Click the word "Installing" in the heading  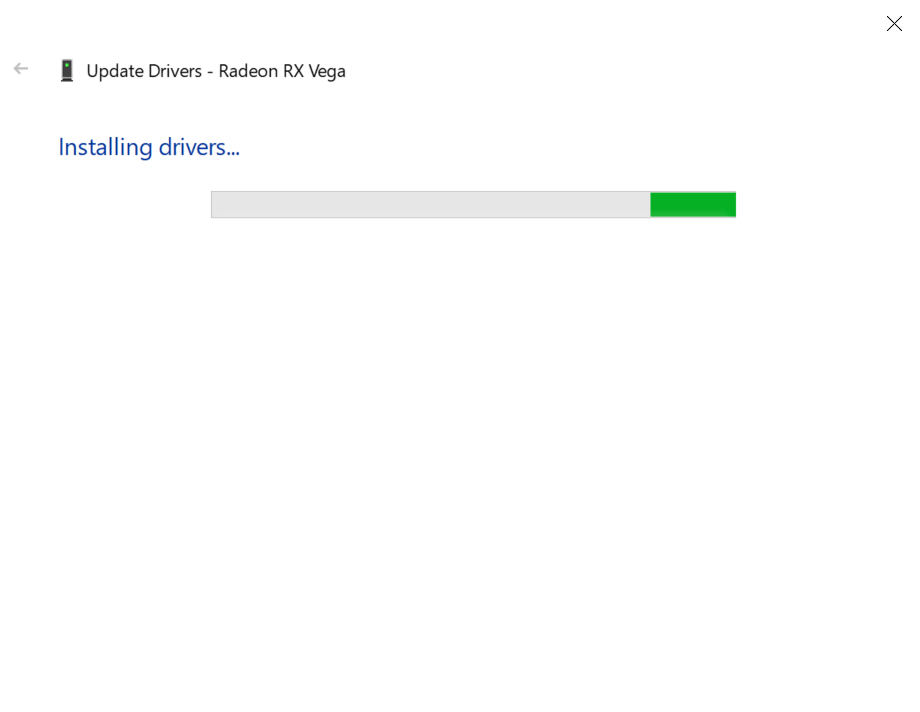105,147
